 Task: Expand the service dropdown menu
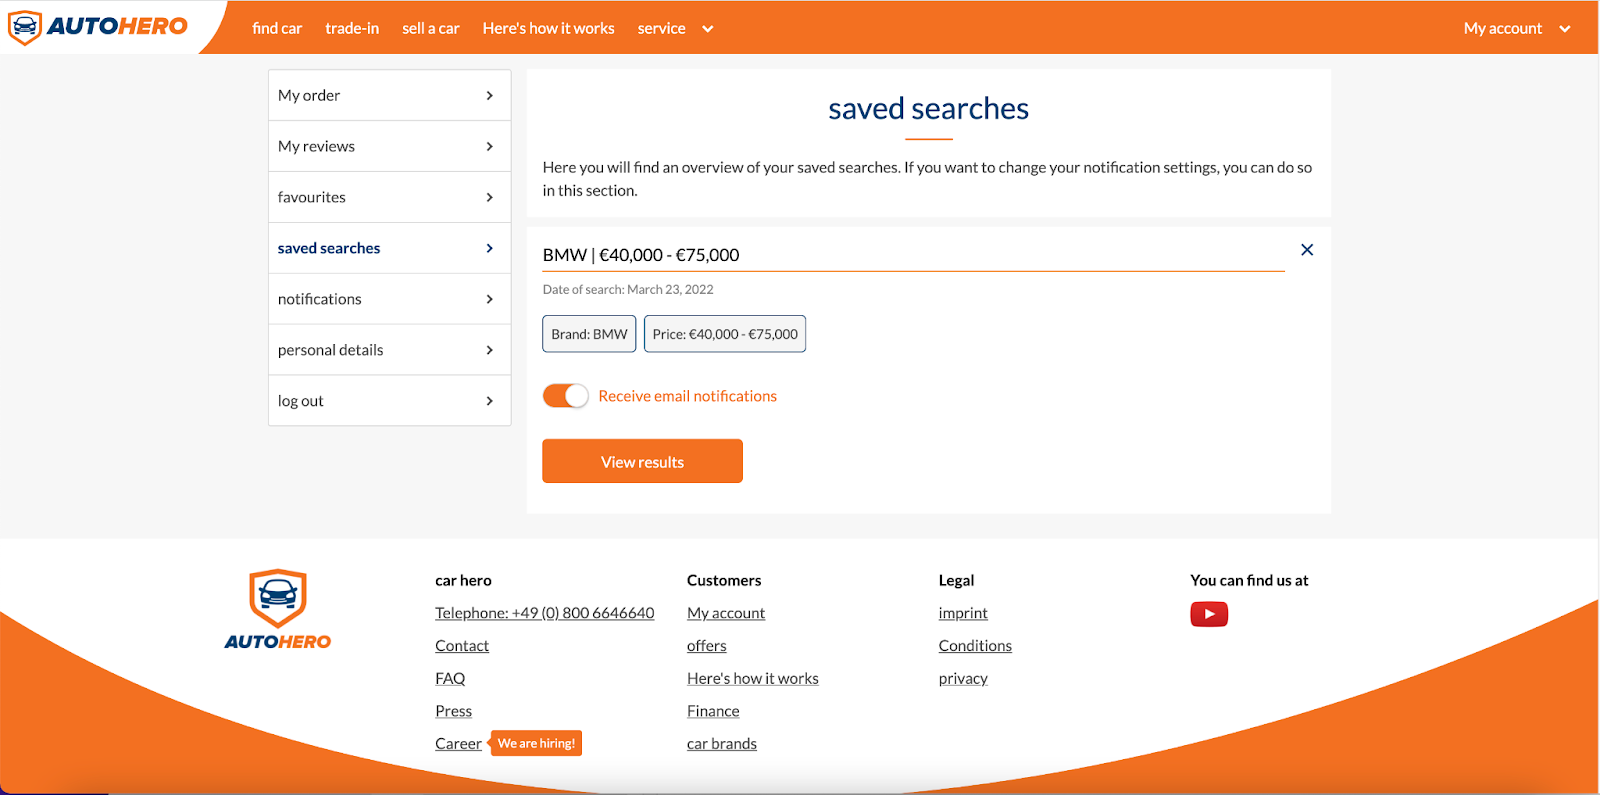tap(675, 28)
